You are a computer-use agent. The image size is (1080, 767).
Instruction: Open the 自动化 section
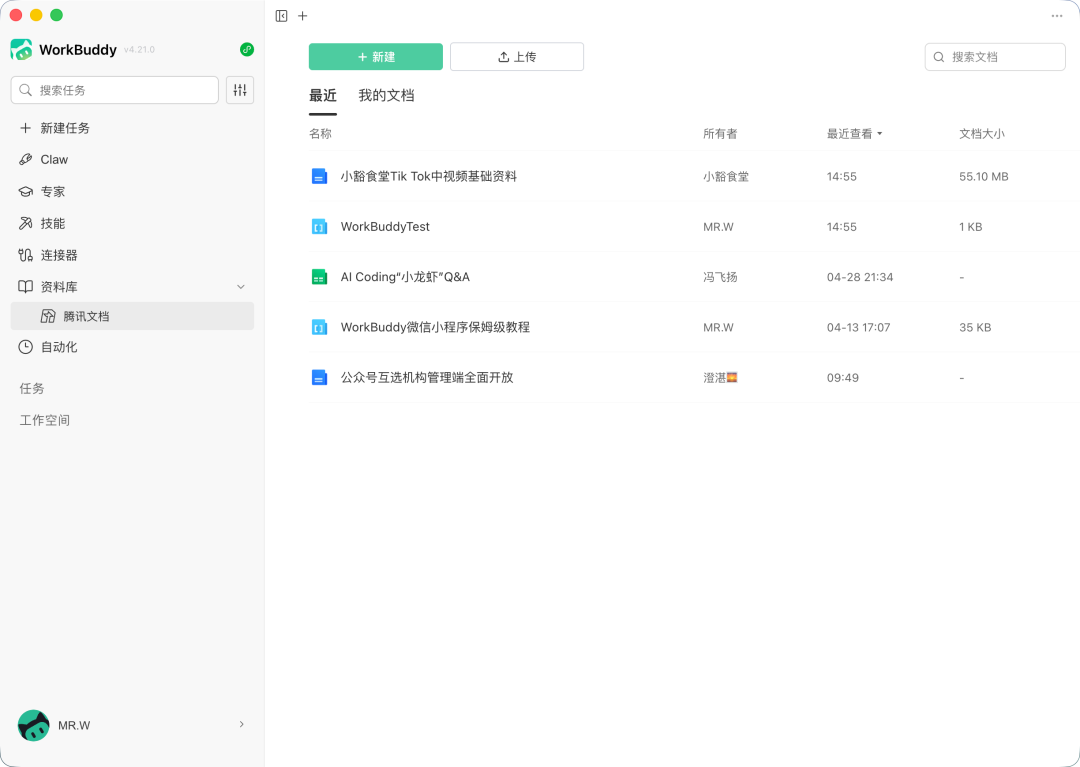[x=132, y=347]
